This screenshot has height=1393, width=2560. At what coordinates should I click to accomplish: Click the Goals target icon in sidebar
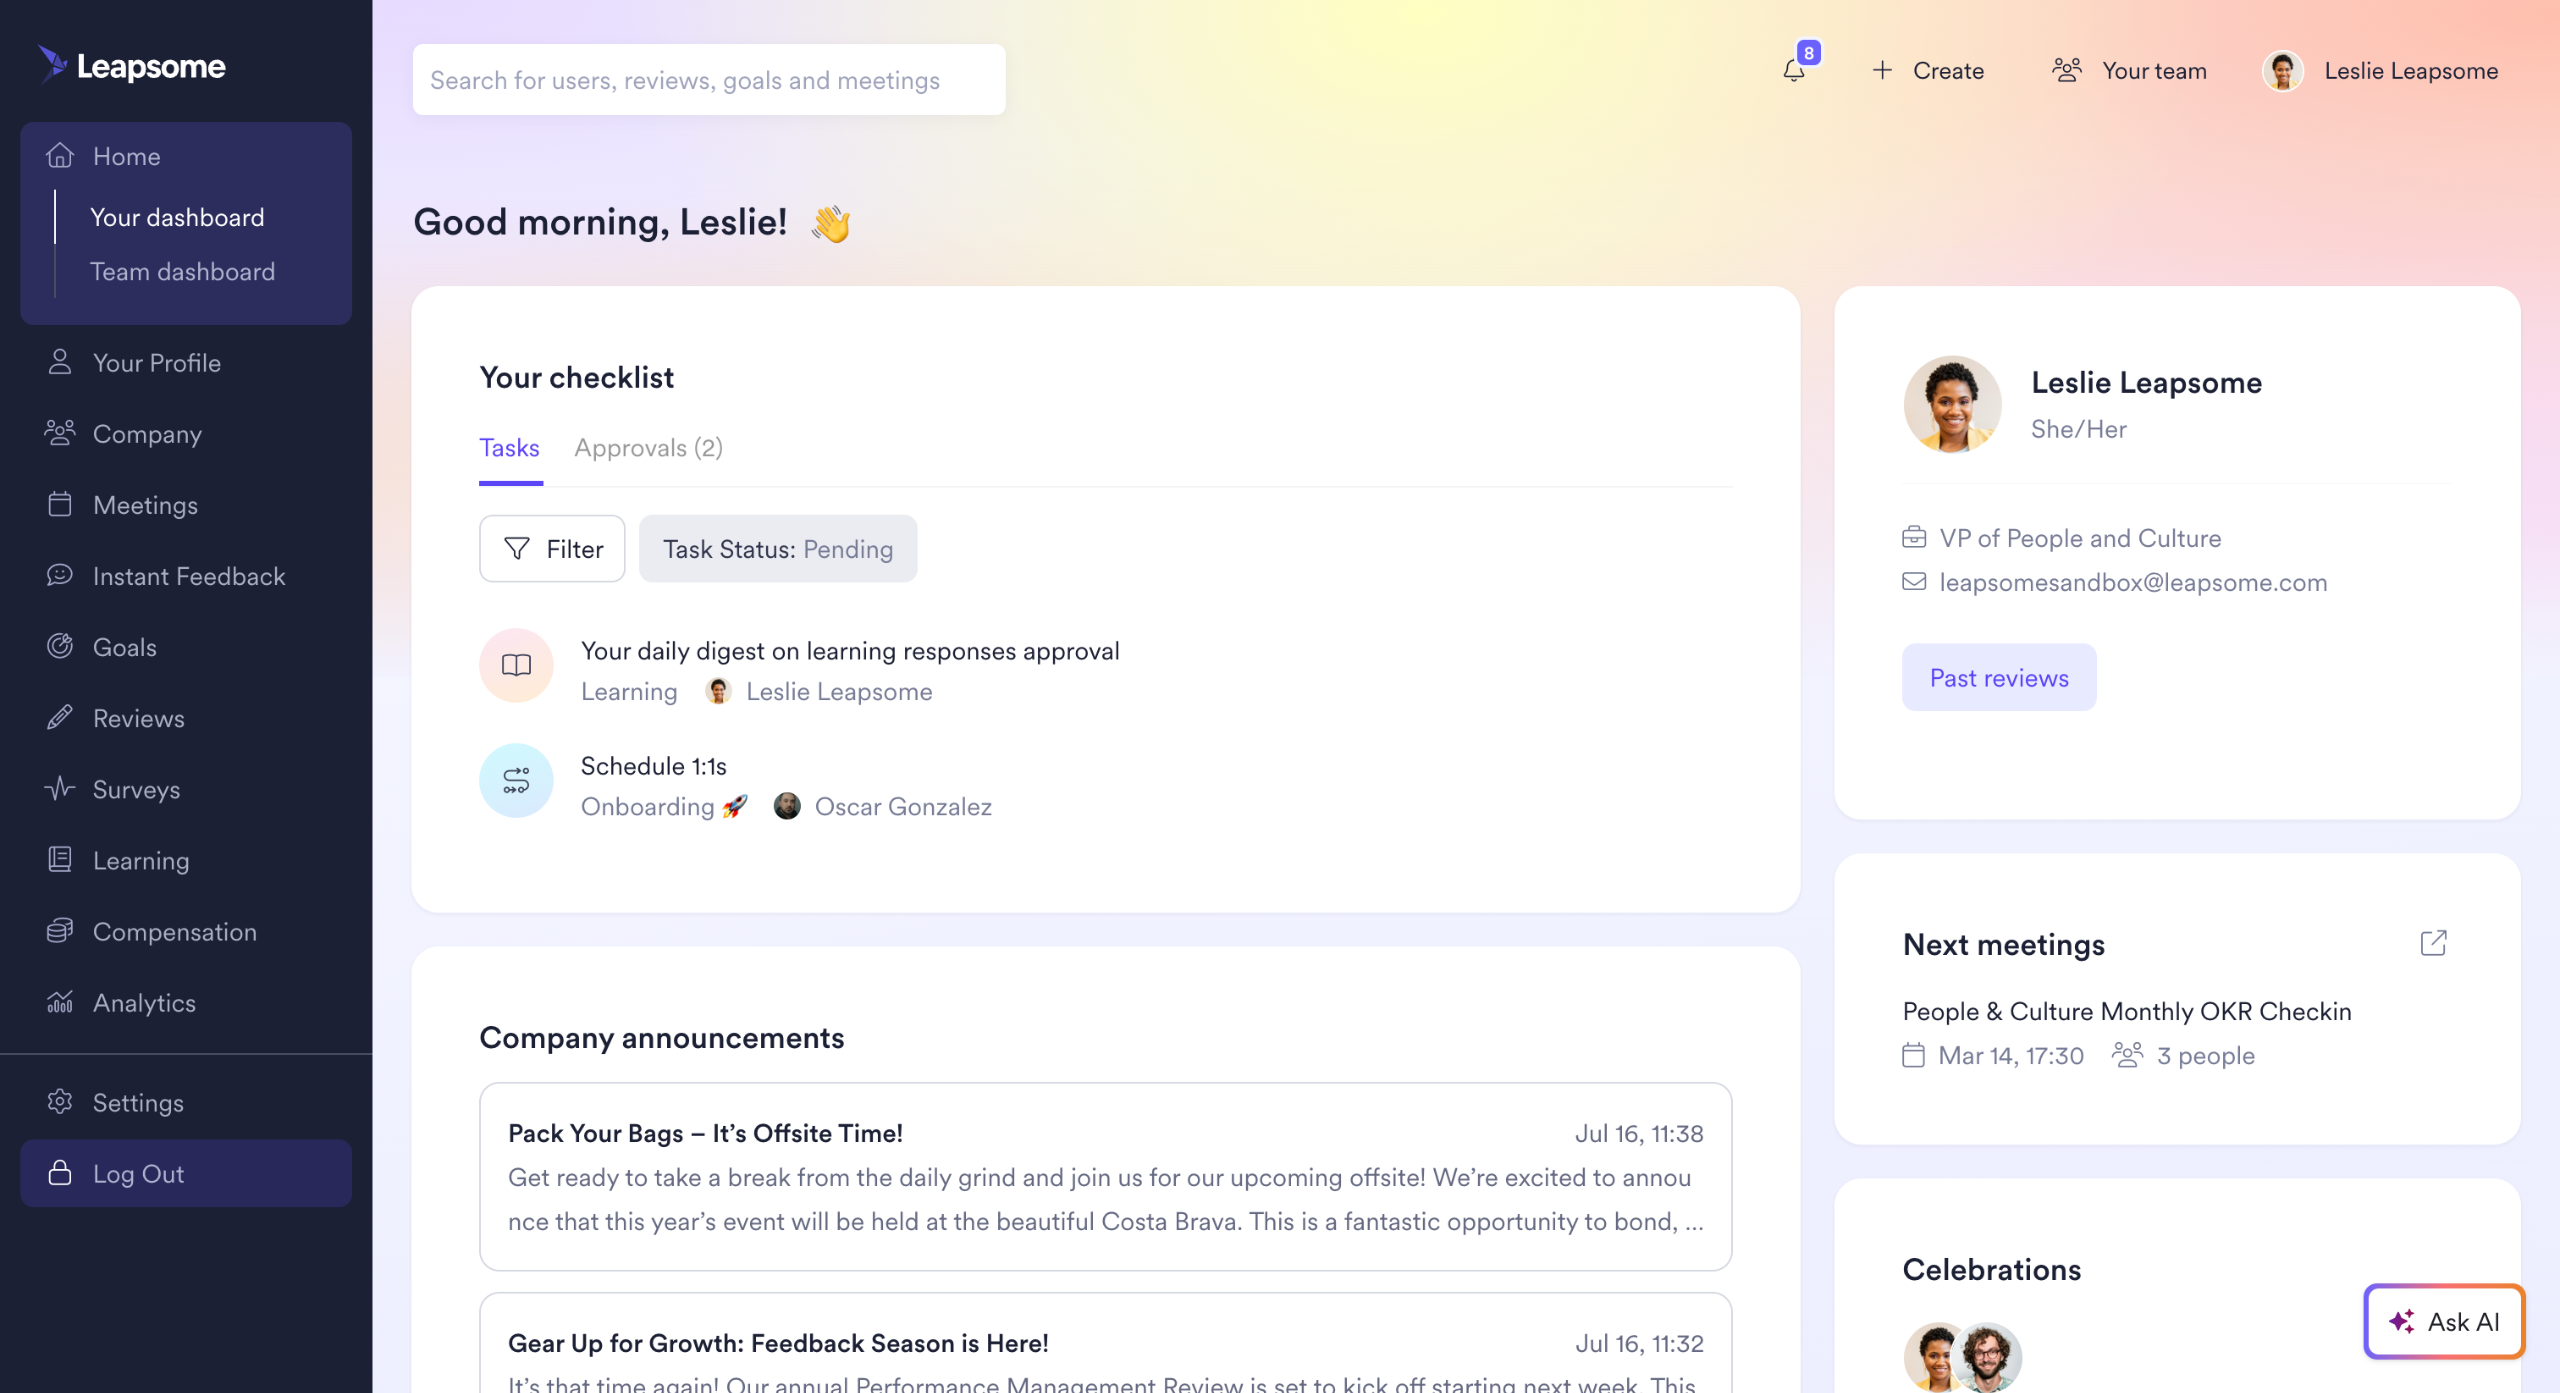(60, 646)
